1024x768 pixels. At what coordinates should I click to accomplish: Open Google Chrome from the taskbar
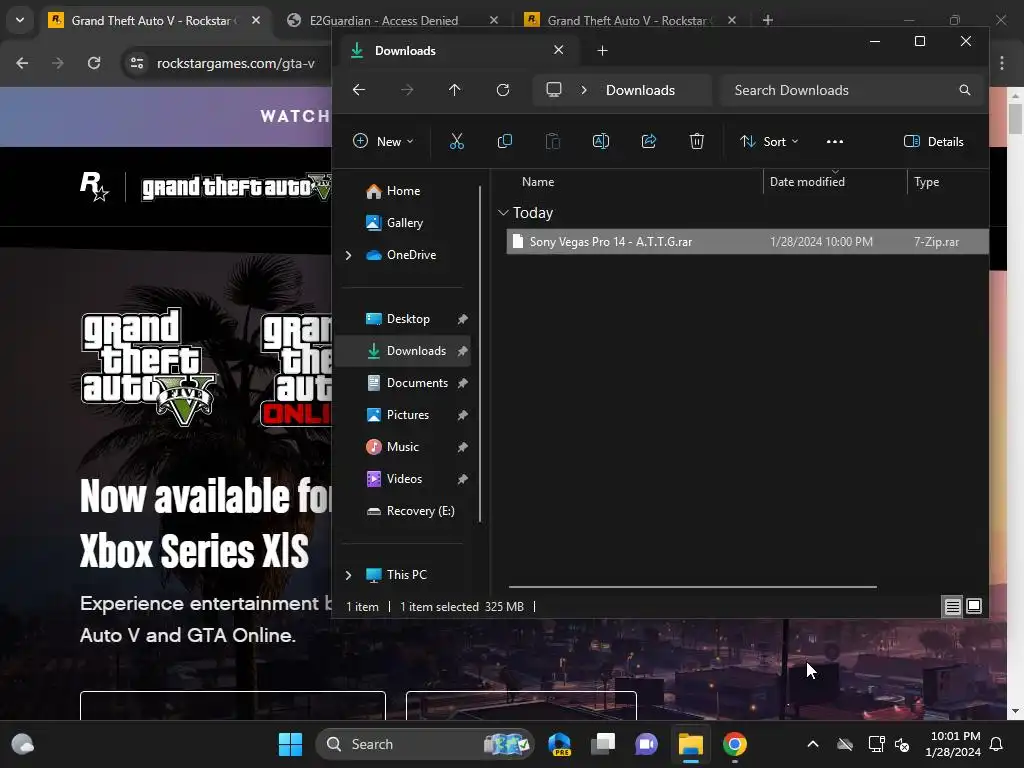(735, 744)
